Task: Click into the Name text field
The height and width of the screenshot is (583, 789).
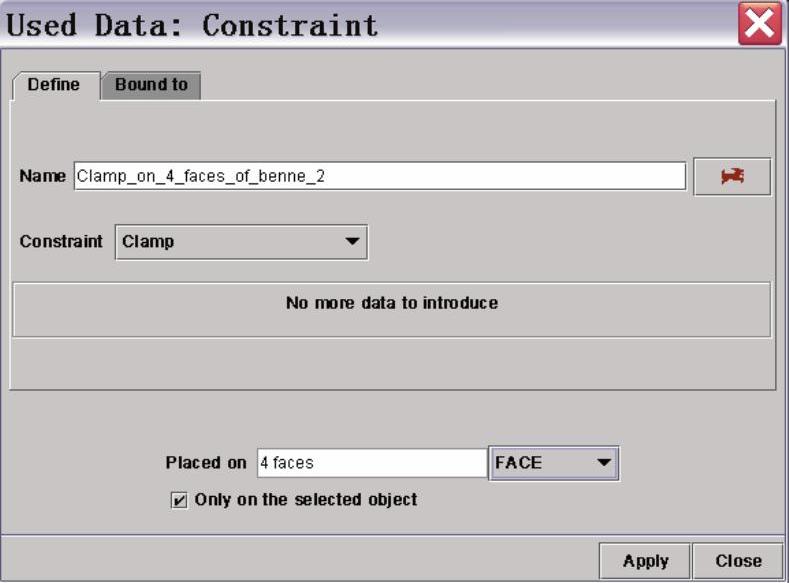Action: (x=380, y=177)
